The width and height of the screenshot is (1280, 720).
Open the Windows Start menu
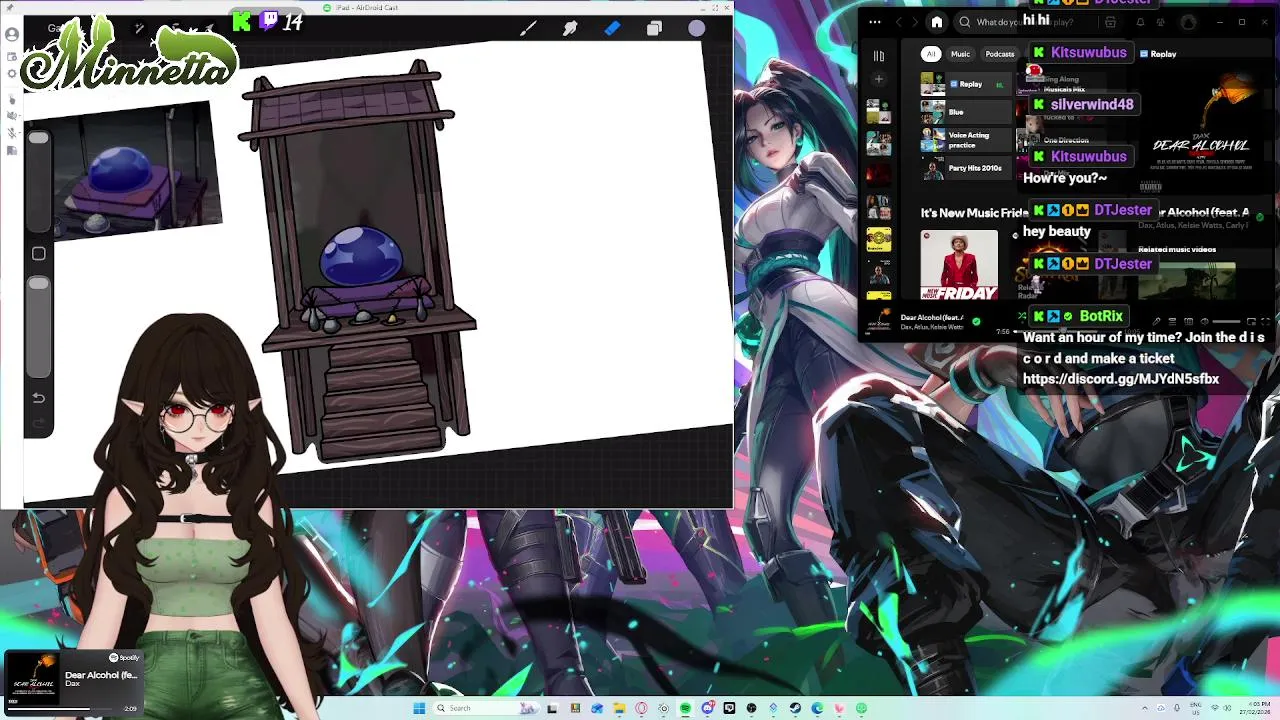tap(419, 708)
